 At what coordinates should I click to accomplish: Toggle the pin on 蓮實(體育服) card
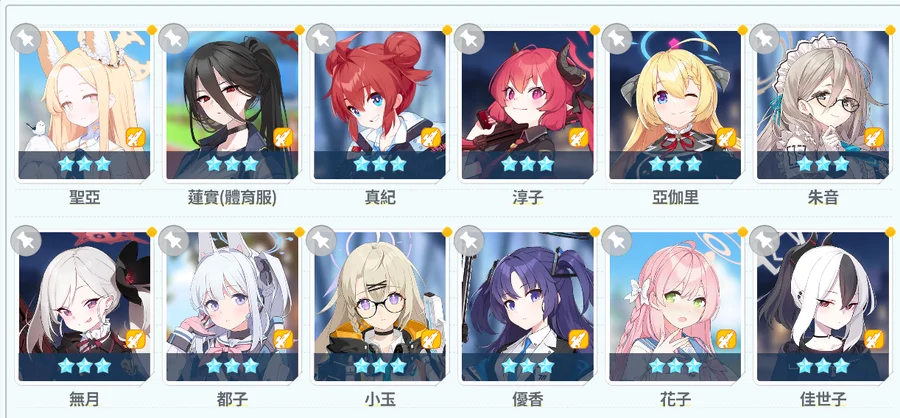173,38
